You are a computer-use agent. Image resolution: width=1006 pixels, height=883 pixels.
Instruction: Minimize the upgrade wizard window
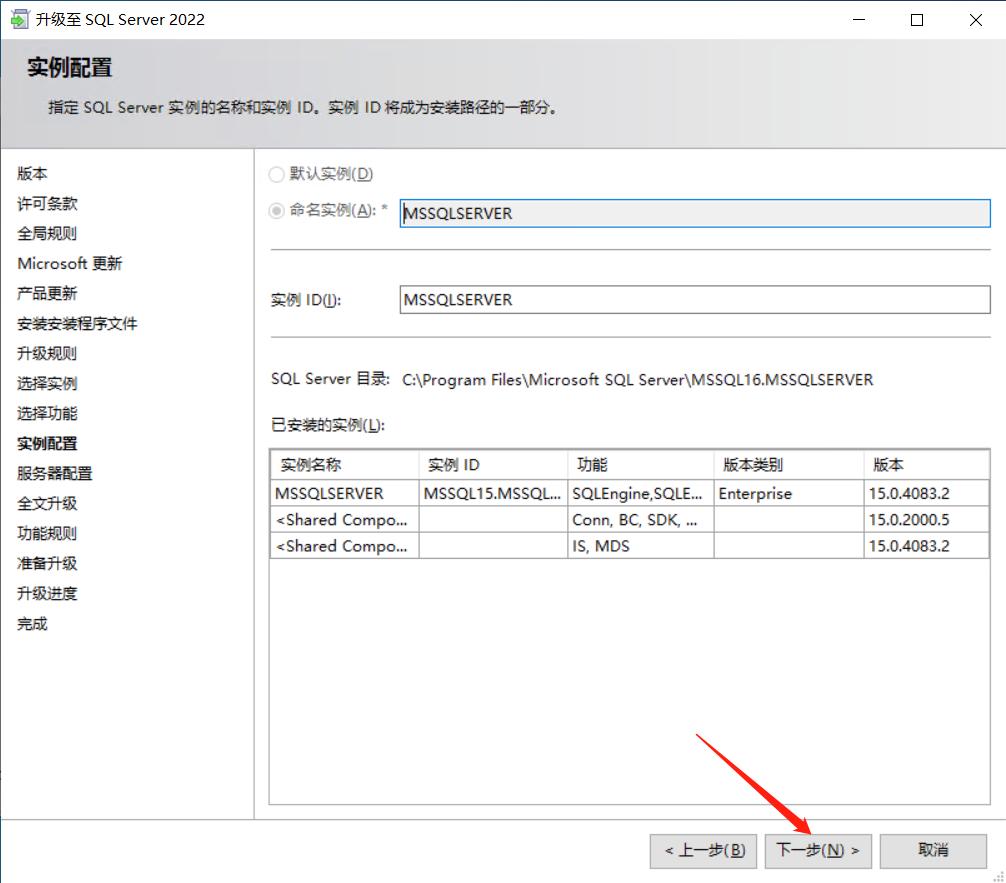point(859,20)
